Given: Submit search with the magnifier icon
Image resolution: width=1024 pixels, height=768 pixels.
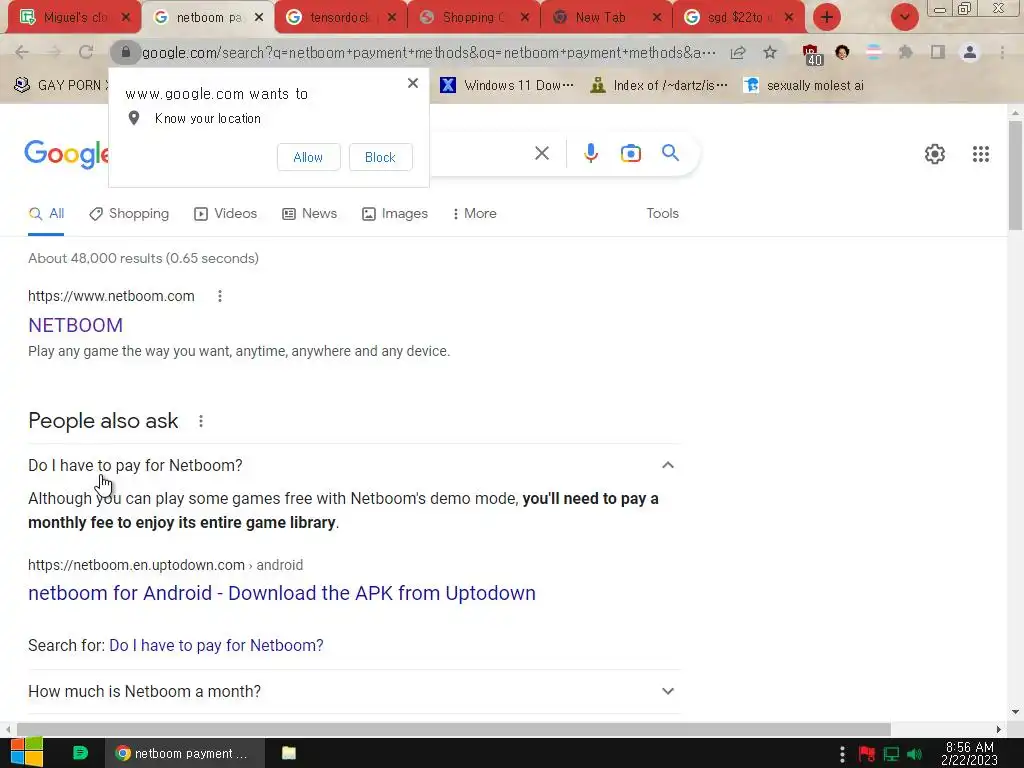Looking at the screenshot, I should (x=670, y=153).
